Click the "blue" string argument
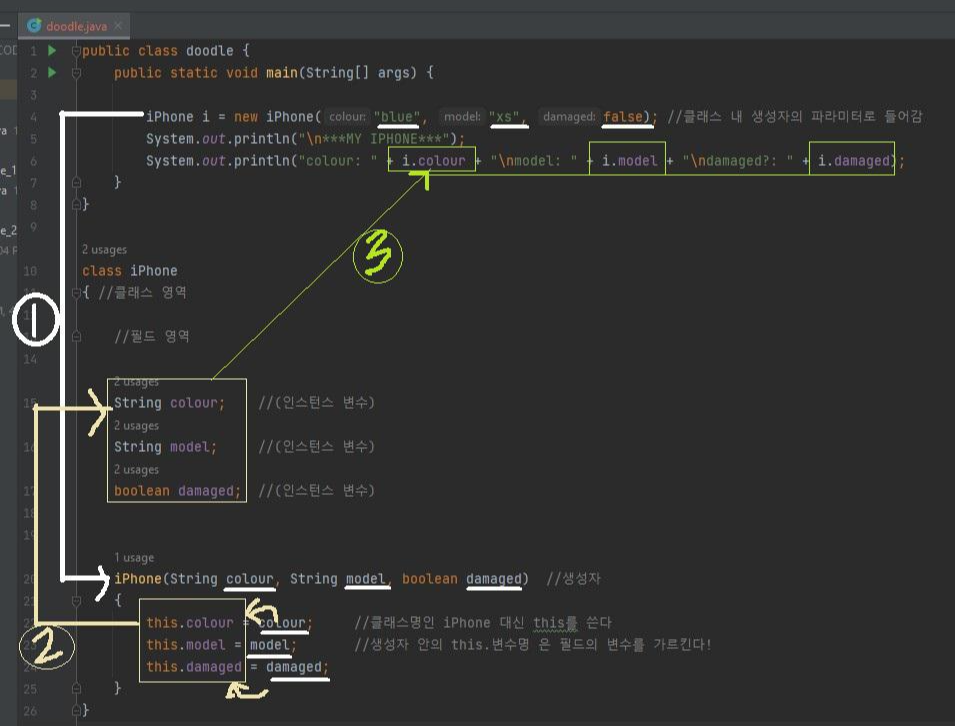The height and width of the screenshot is (726, 955). point(397,116)
